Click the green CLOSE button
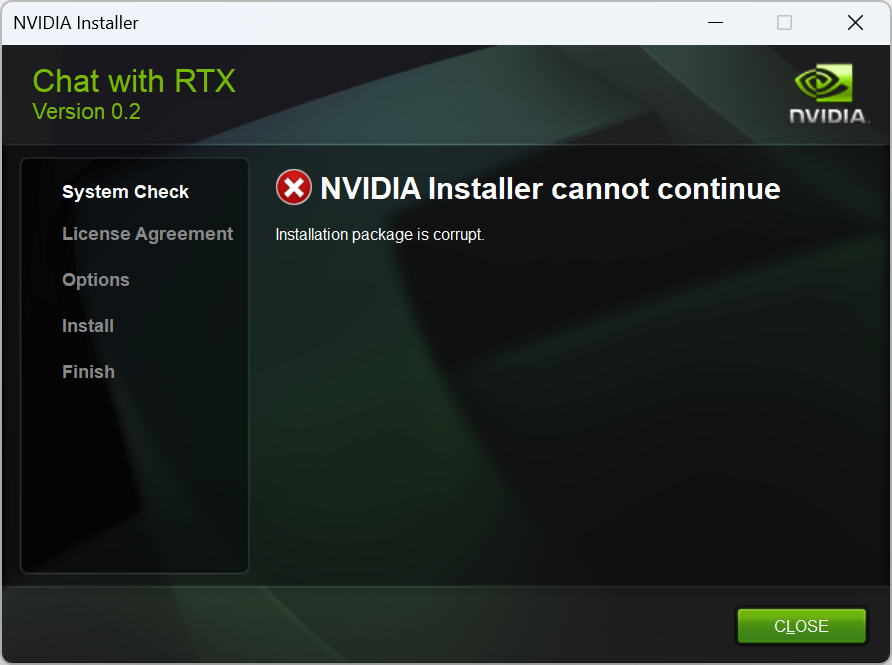 [802, 626]
